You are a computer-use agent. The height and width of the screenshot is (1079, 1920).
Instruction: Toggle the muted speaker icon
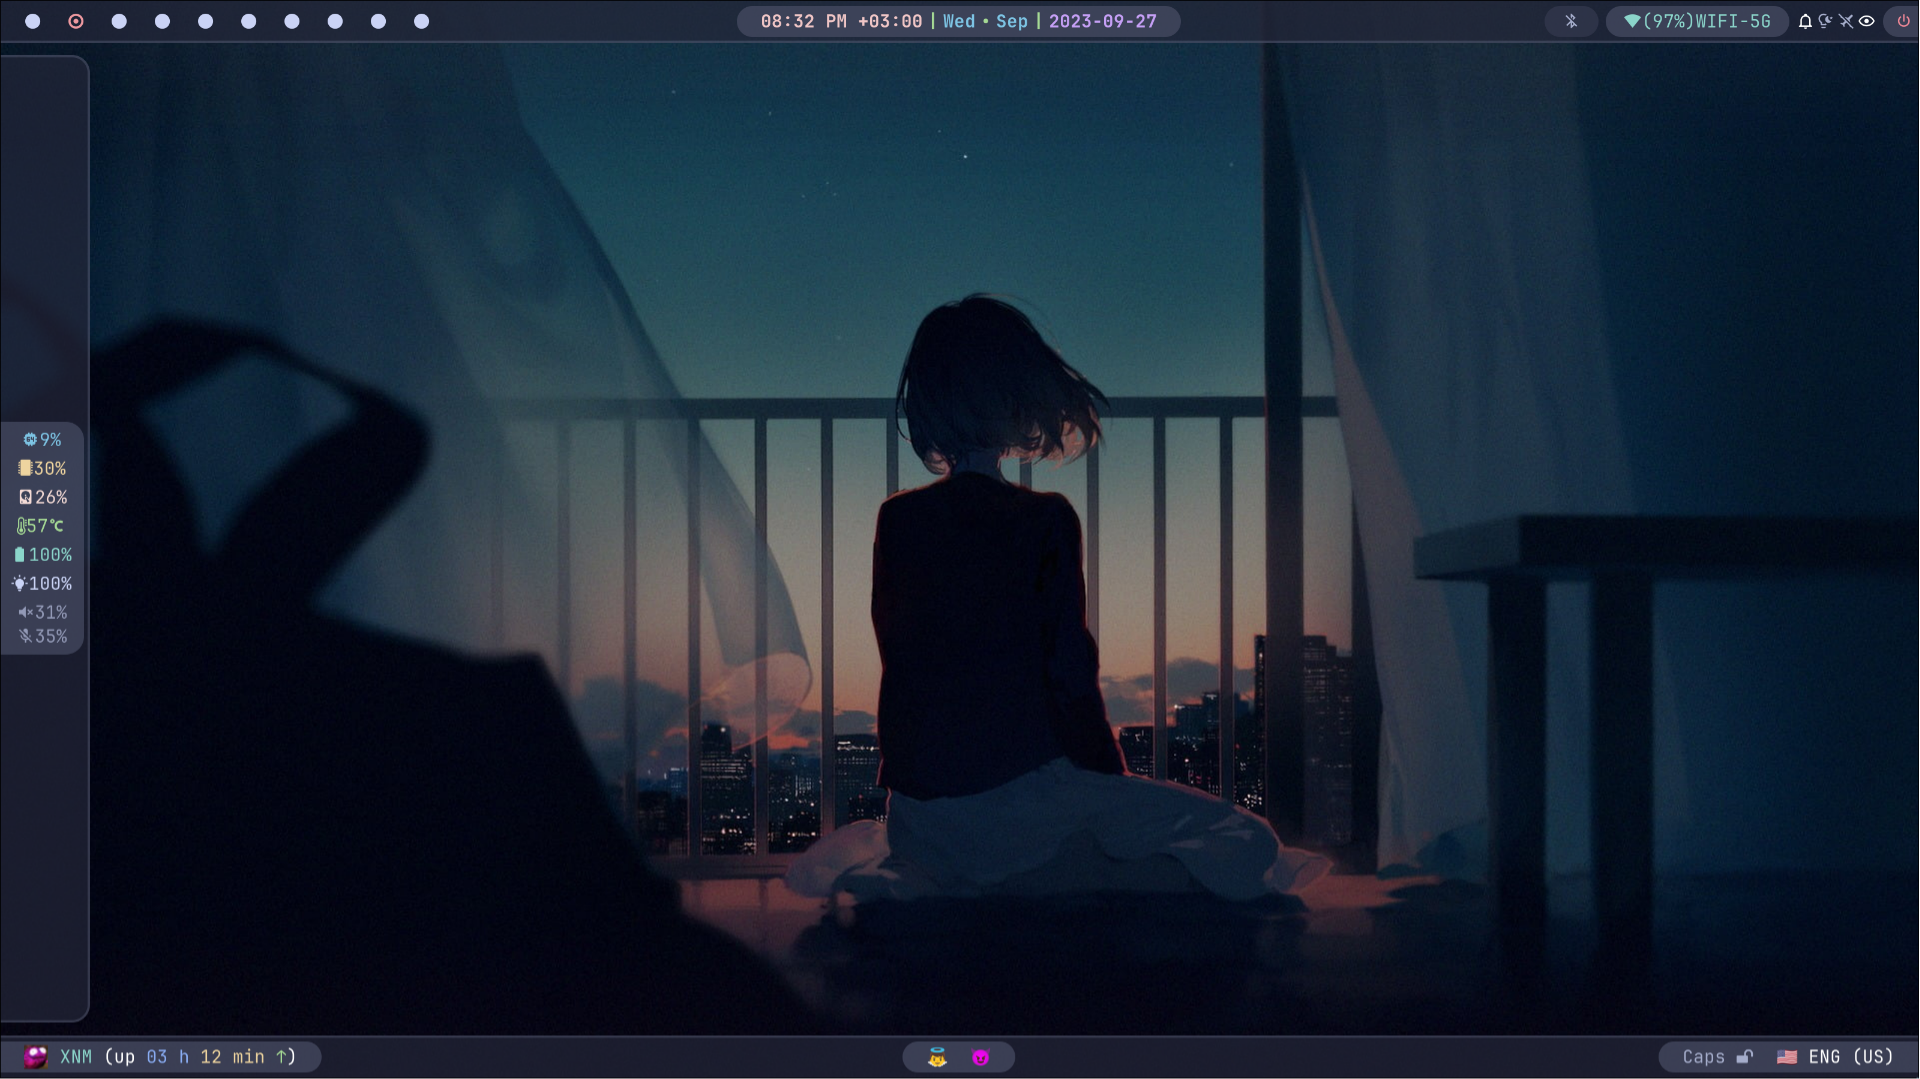26,612
